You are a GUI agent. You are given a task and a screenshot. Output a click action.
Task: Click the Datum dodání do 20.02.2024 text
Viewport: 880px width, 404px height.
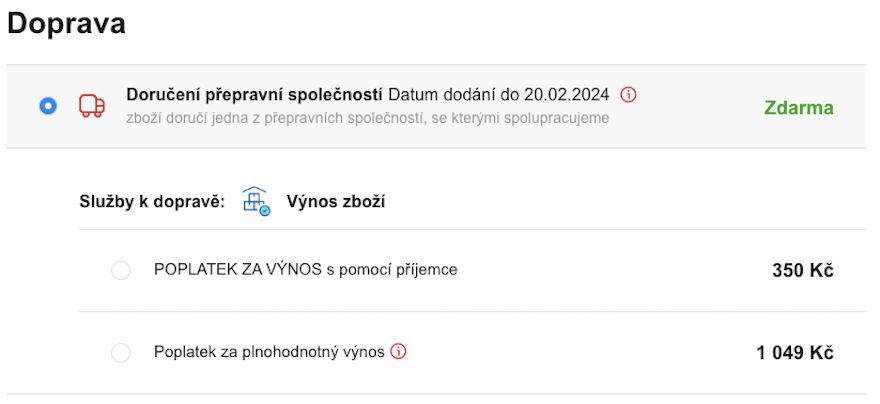pyautogui.click(x=498, y=95)
